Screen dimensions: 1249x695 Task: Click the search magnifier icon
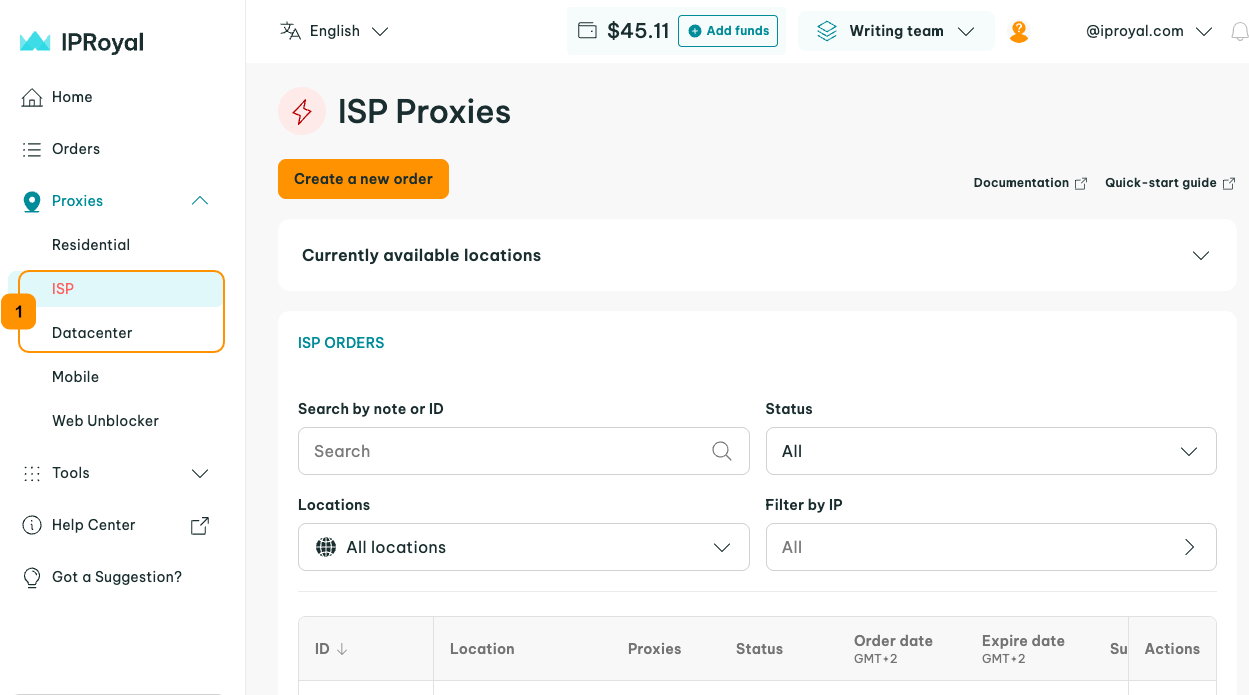point(722,451)
